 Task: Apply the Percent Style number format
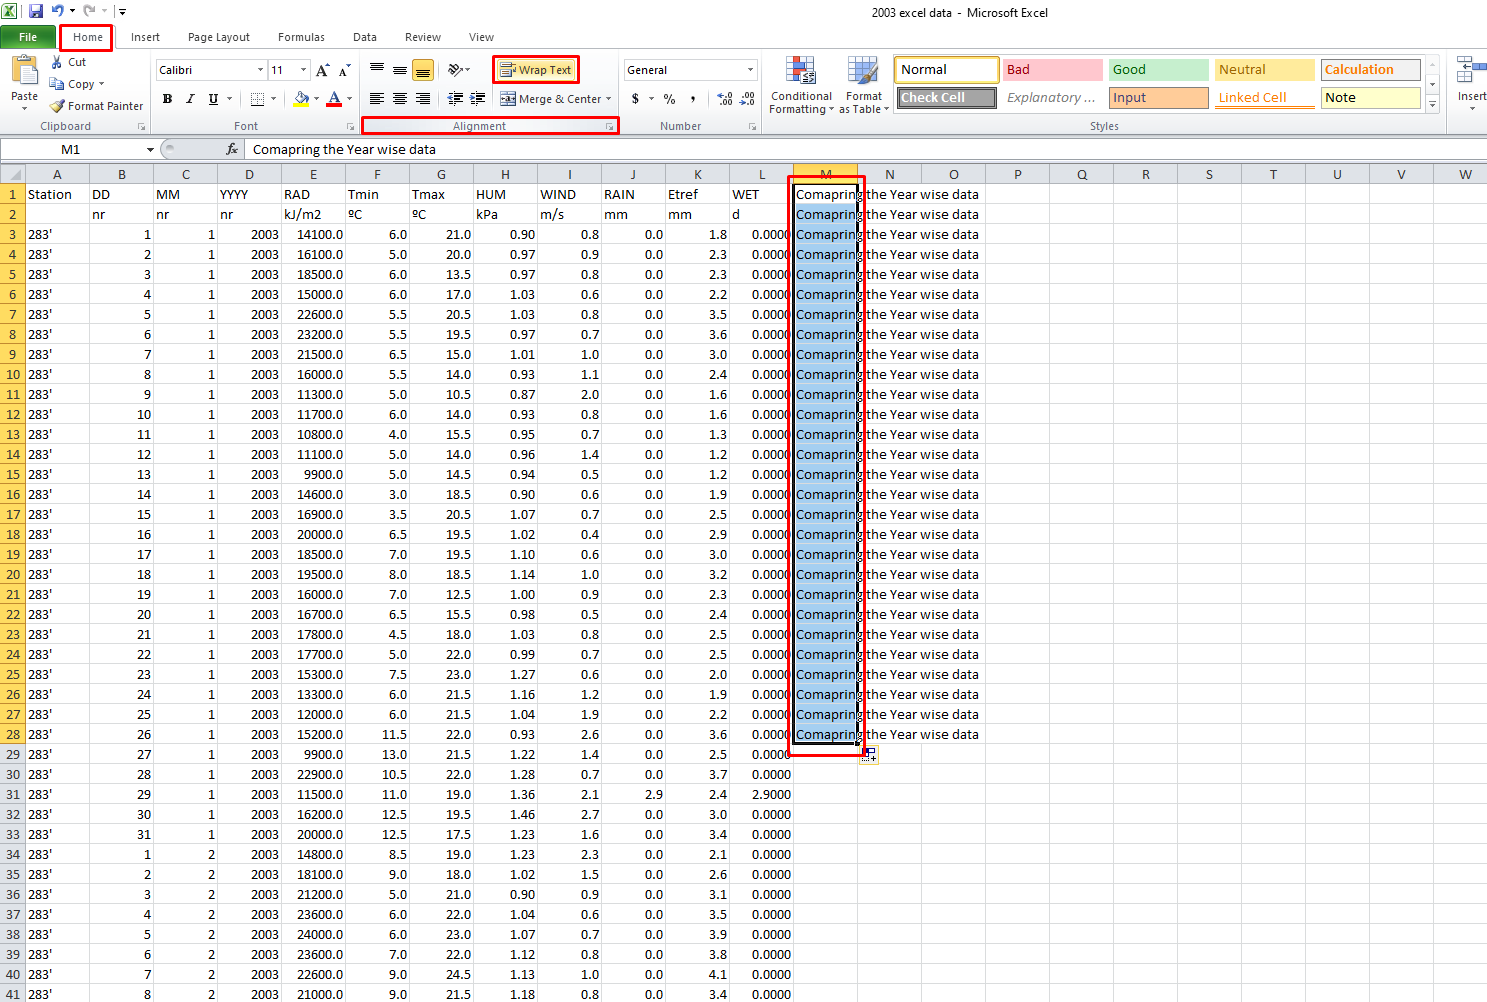pos(669,99)
